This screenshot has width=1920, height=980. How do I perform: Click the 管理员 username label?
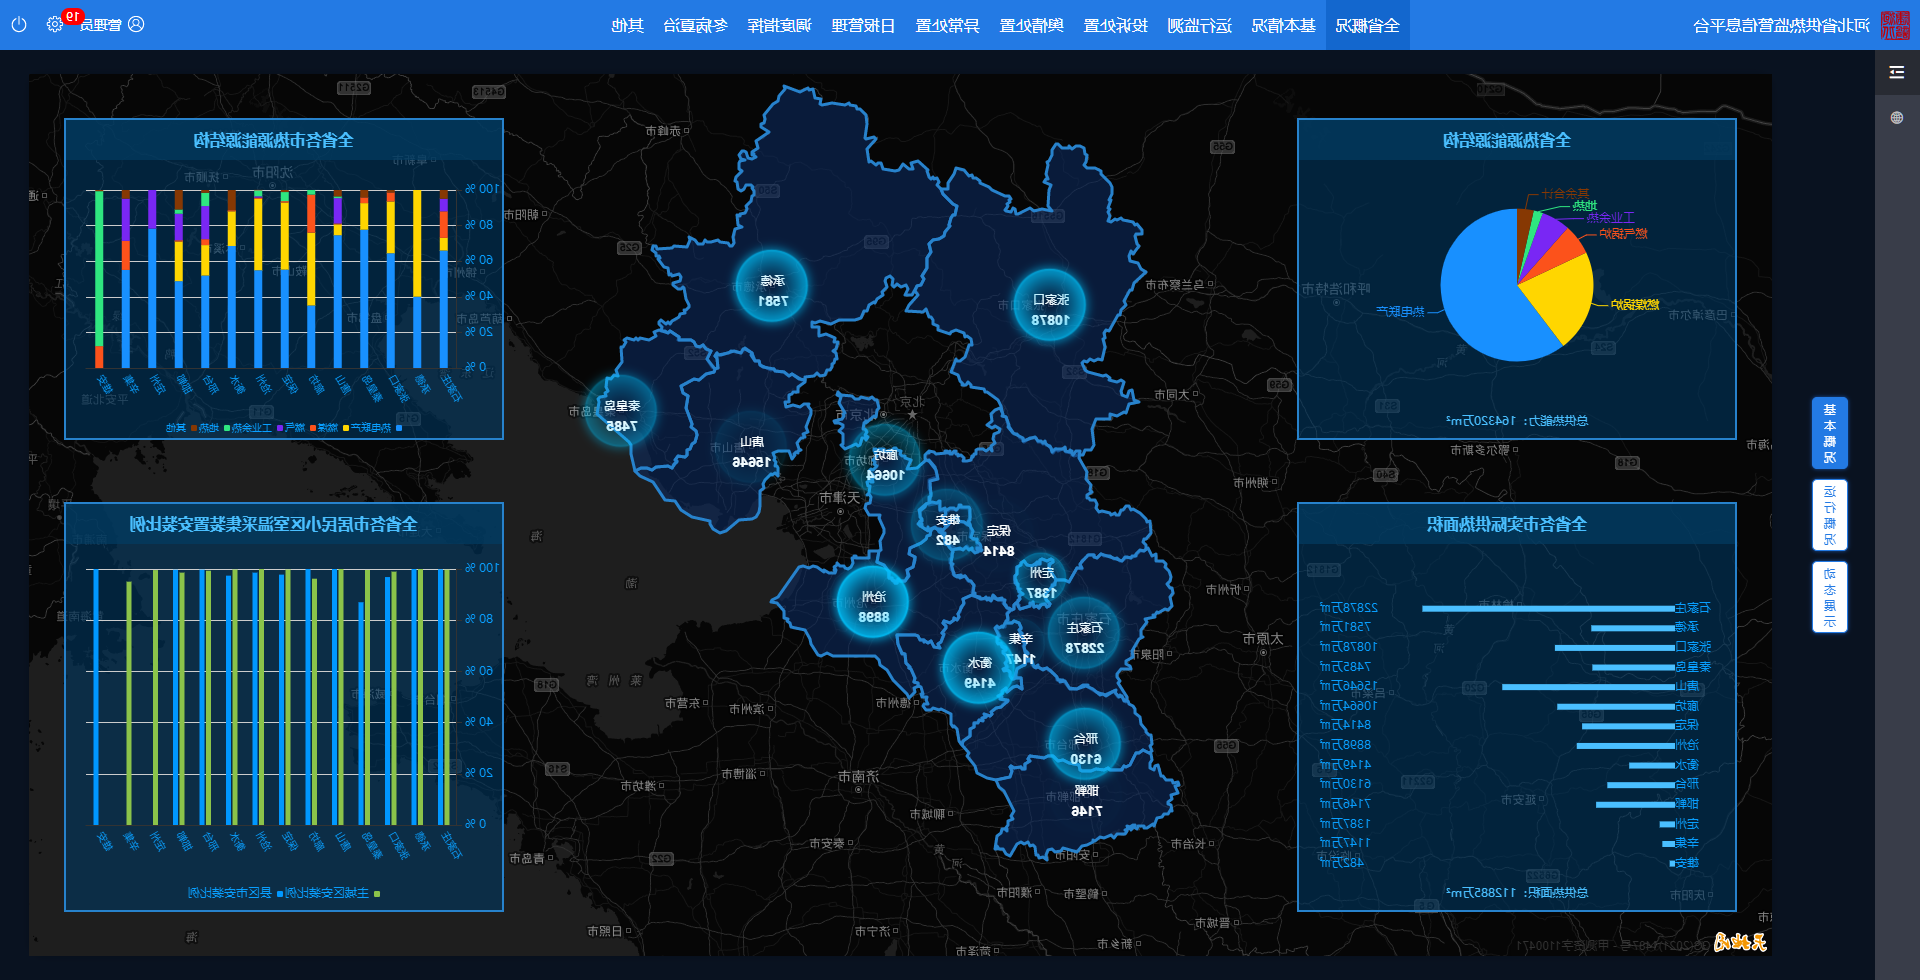click(x=101, y=25)
